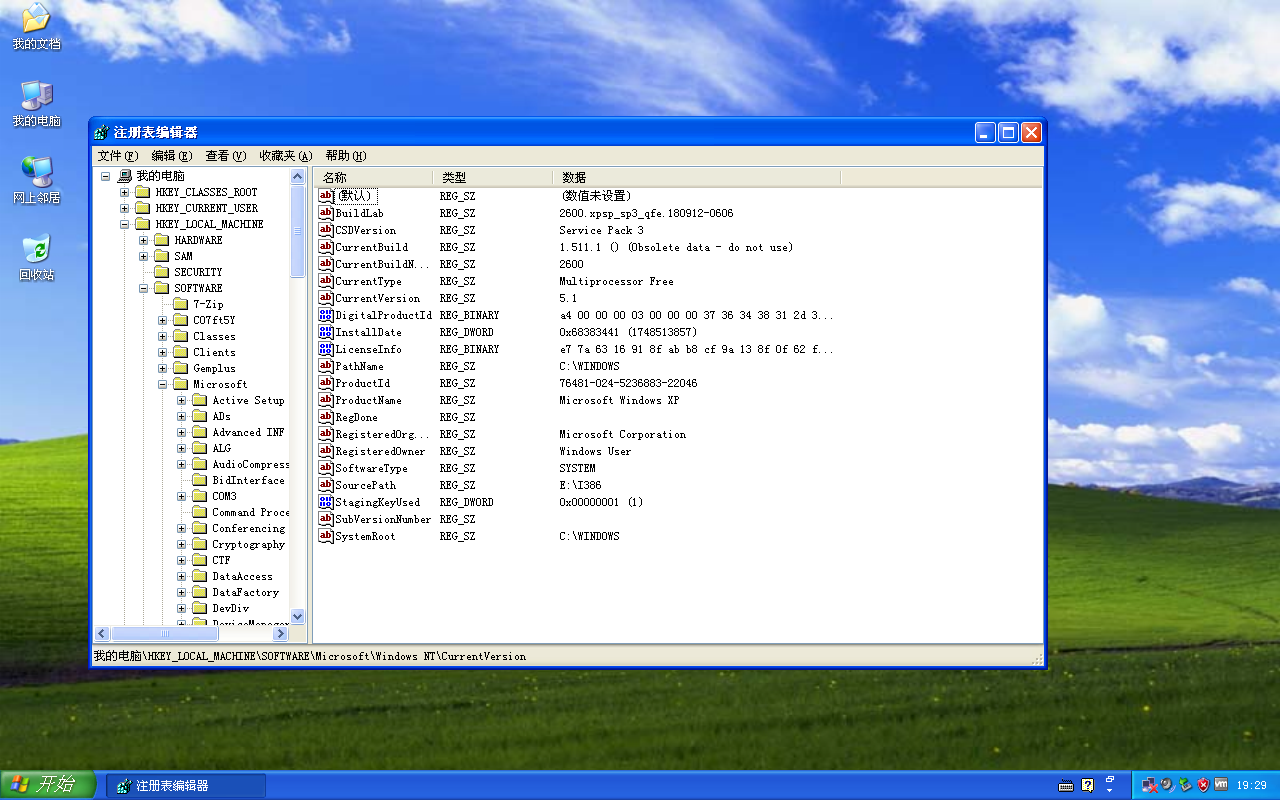Click the DigitalProductId binary value icon
This screenshot has width=1280, height=800.
point(326,315)
